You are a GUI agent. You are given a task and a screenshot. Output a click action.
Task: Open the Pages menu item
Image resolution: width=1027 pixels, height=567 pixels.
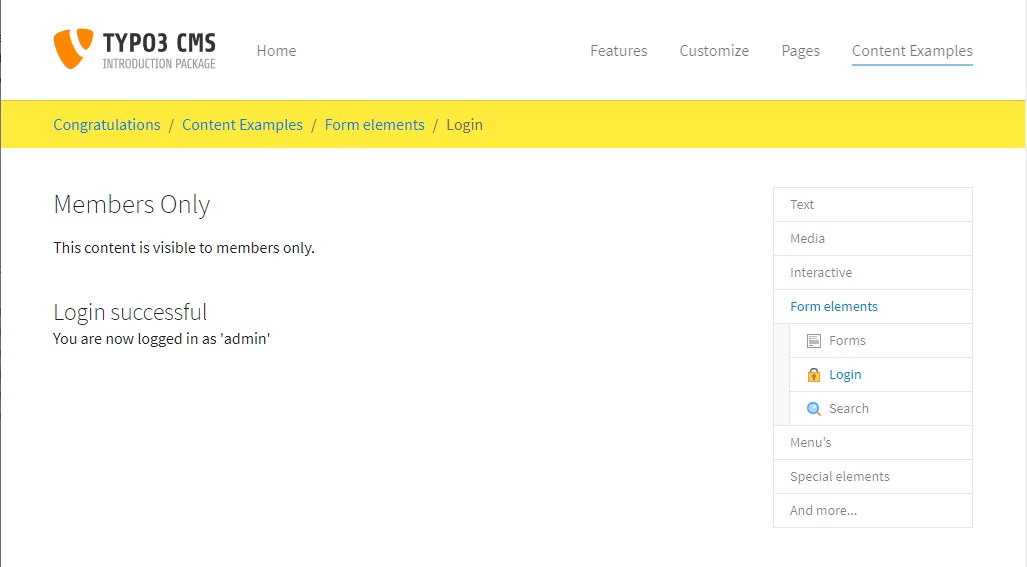[x=800, y=51]
